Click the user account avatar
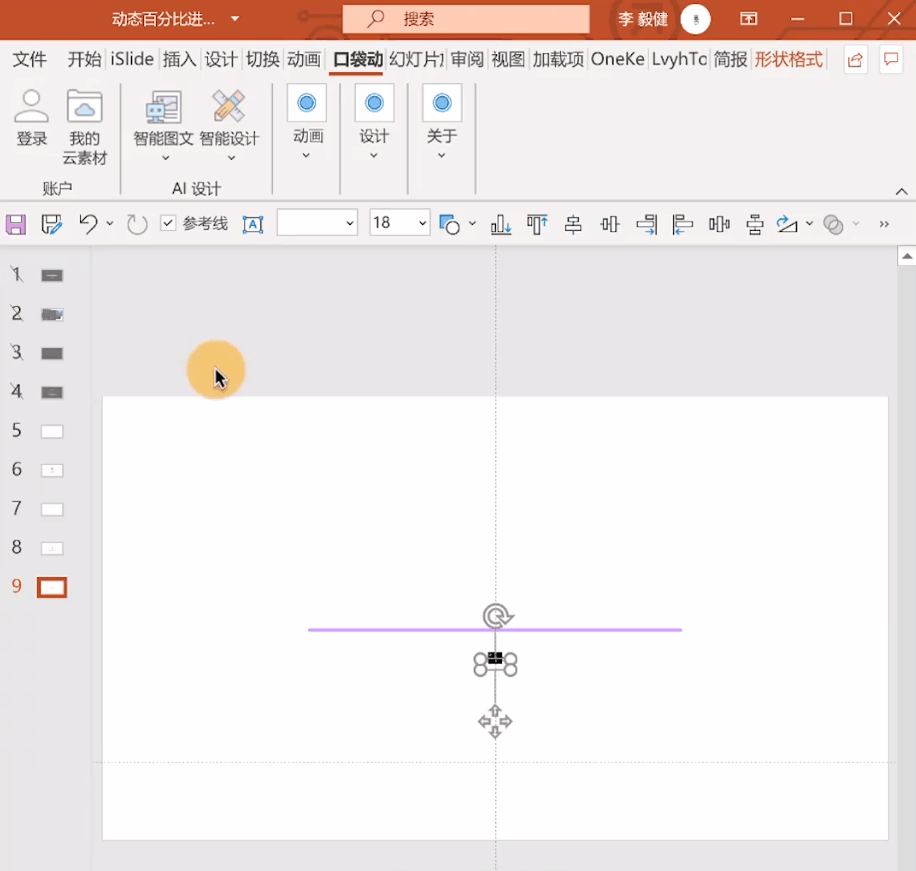 point(695,19)
